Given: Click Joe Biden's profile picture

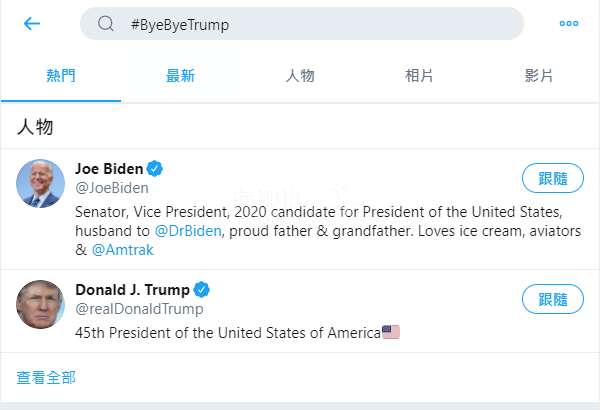Looking at the screenshot, I should click(41, 183).
